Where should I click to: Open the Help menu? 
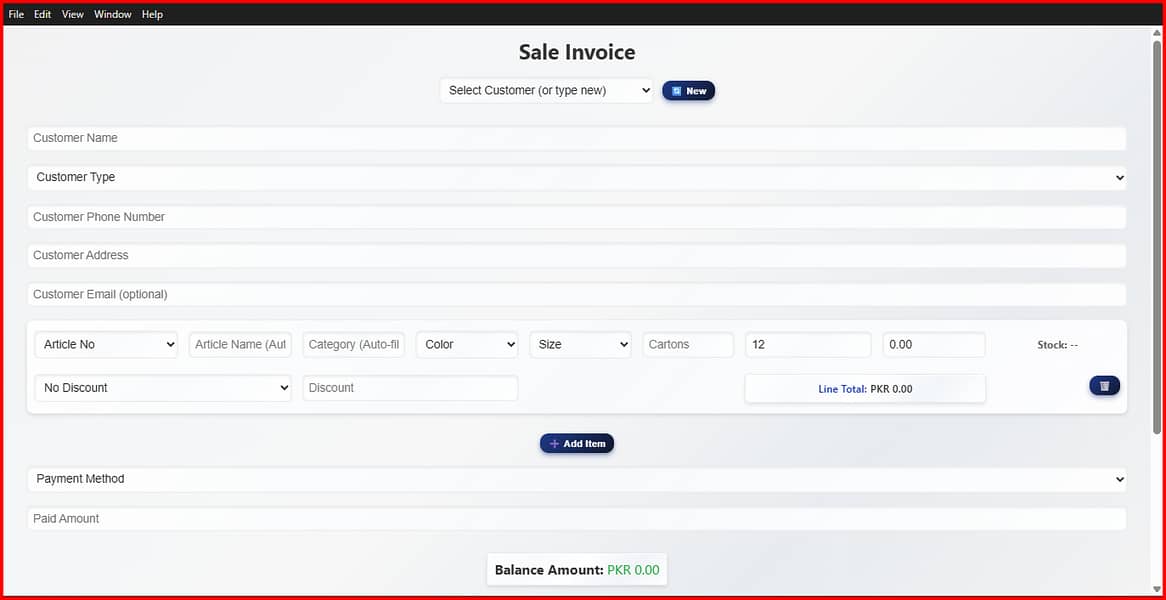tap(152, 13)
